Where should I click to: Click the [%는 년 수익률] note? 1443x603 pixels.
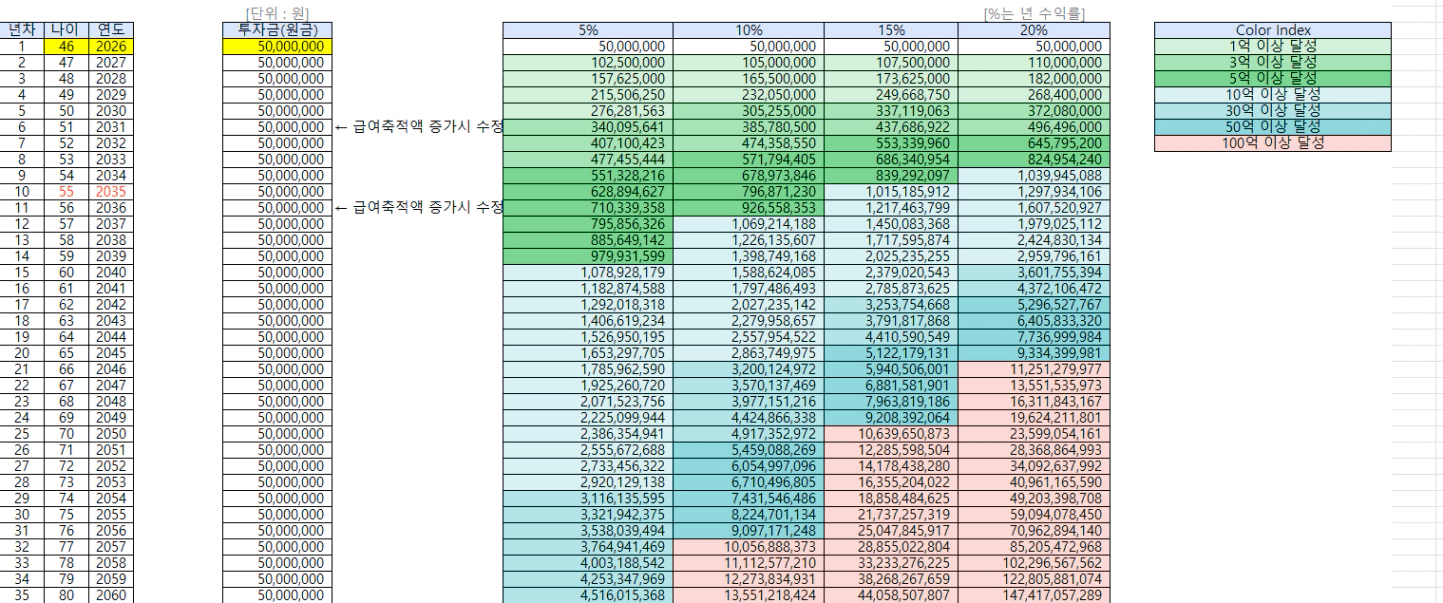coord(1036,13)
